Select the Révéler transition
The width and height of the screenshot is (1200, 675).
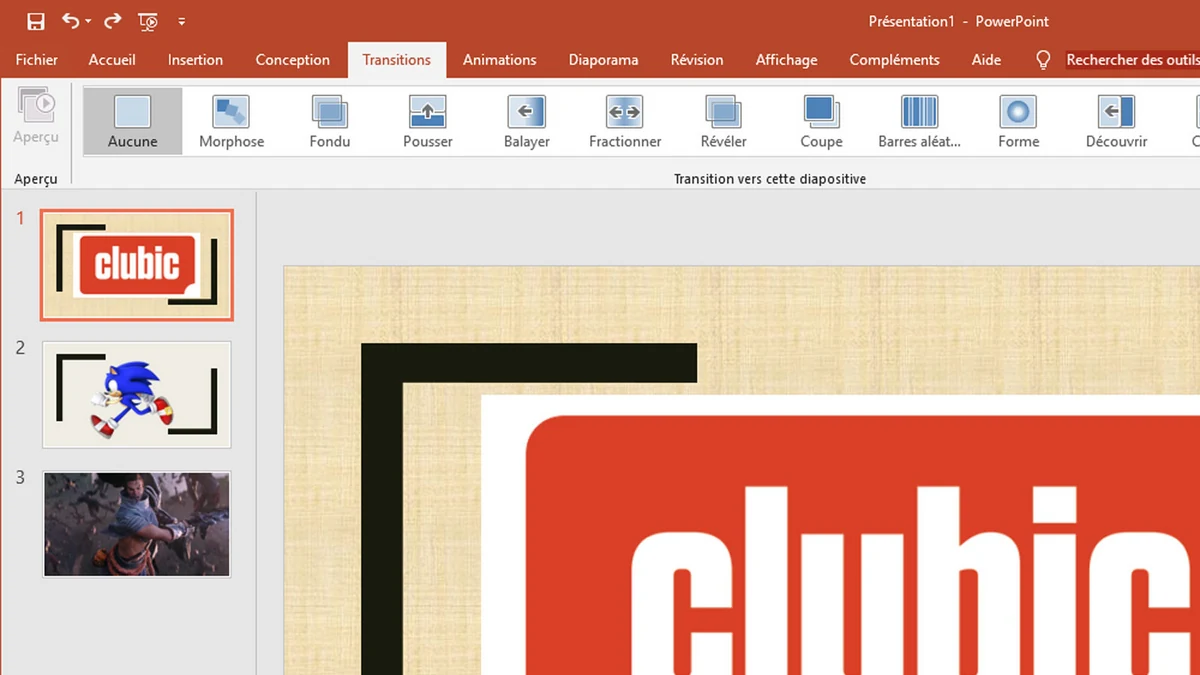tap(723, 121)
